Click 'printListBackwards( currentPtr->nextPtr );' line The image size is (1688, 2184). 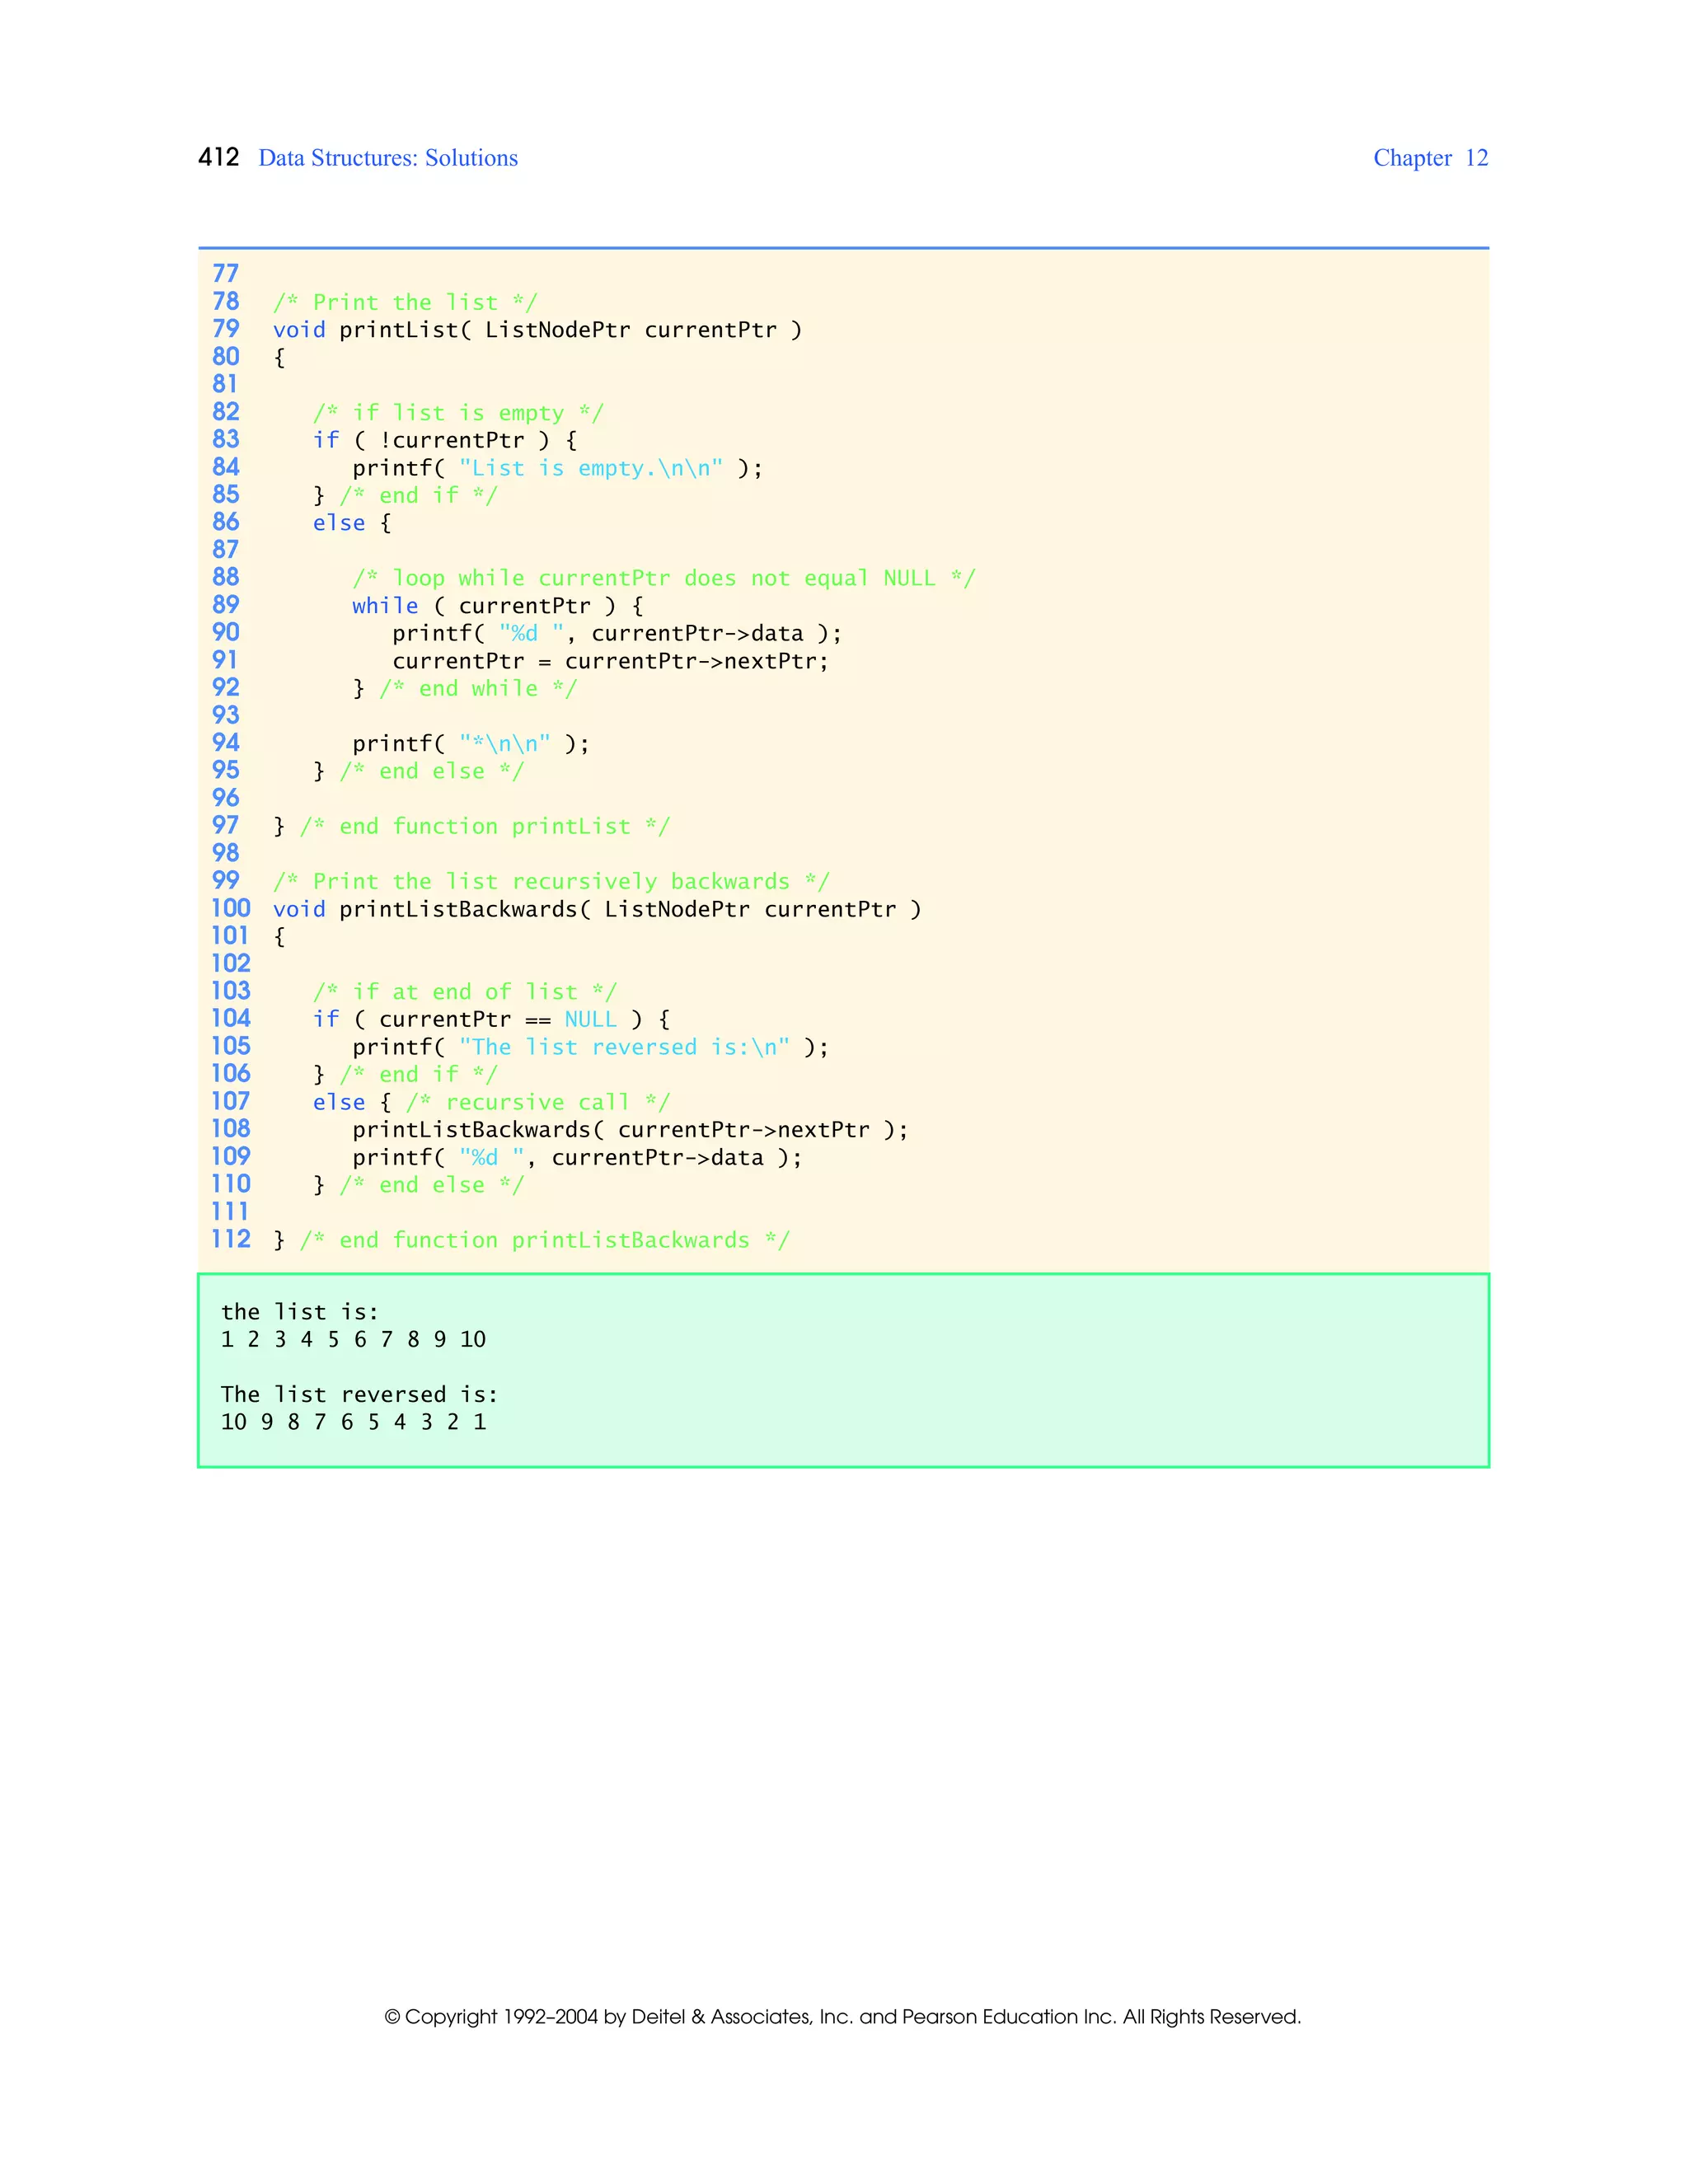(x=631, y=1130)
